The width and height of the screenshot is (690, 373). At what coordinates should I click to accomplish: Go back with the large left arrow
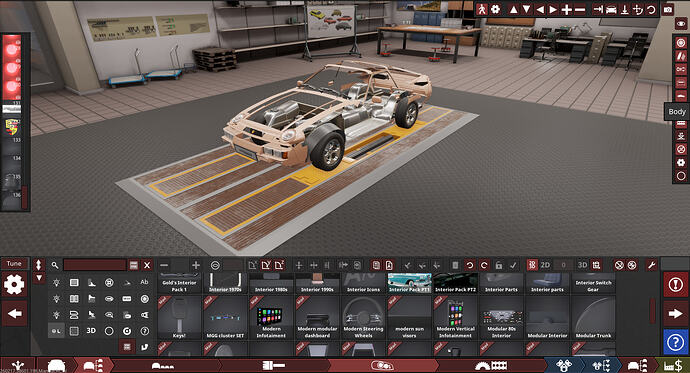(x=15, y=314)
